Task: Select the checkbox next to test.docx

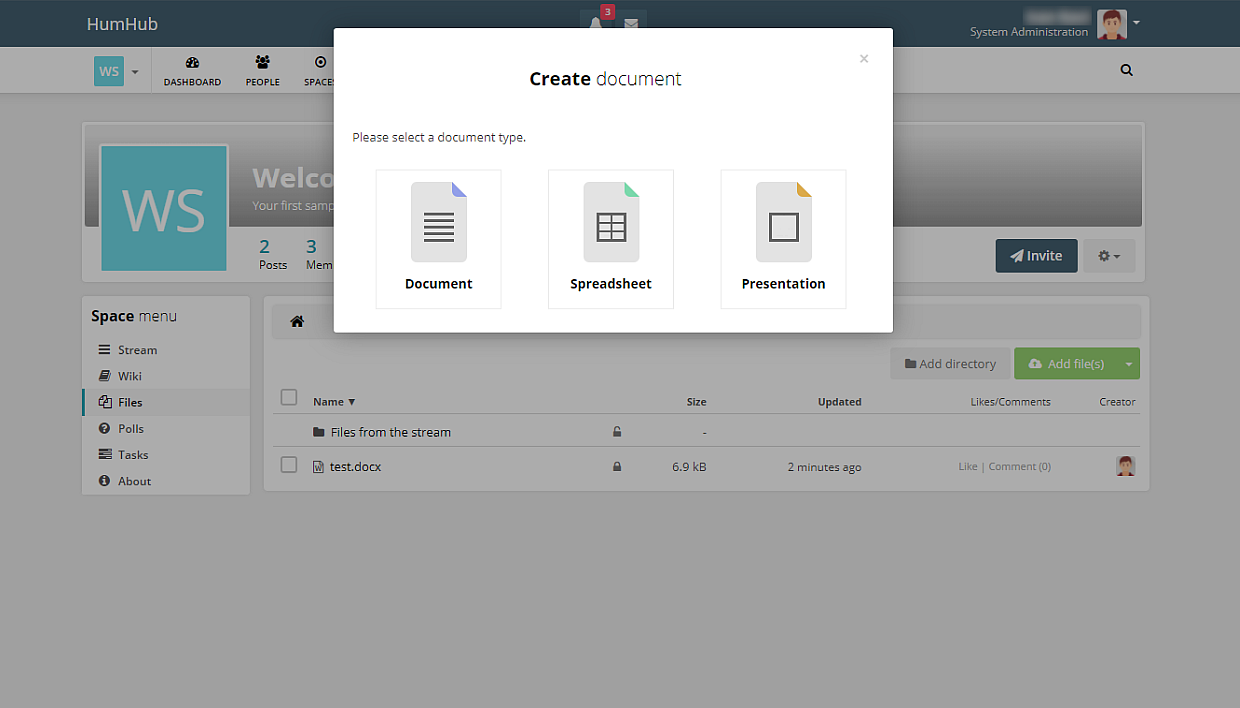Action: 289,464
